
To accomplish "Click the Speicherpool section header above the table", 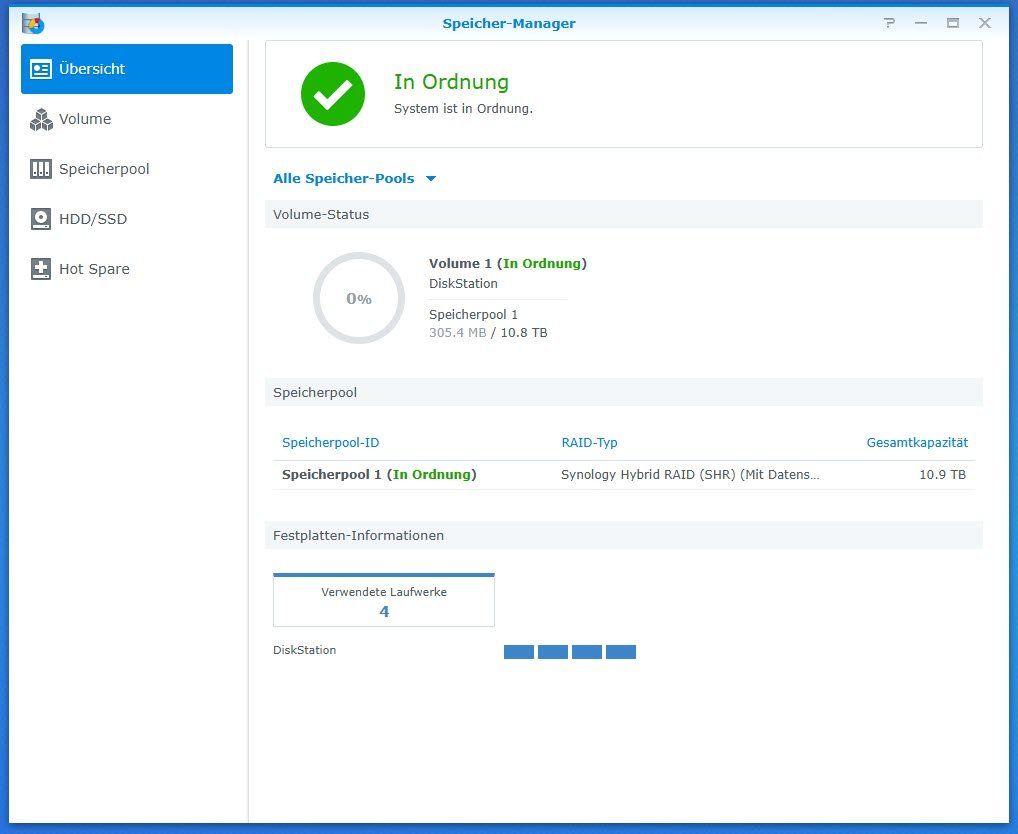I will coord(623,393).
